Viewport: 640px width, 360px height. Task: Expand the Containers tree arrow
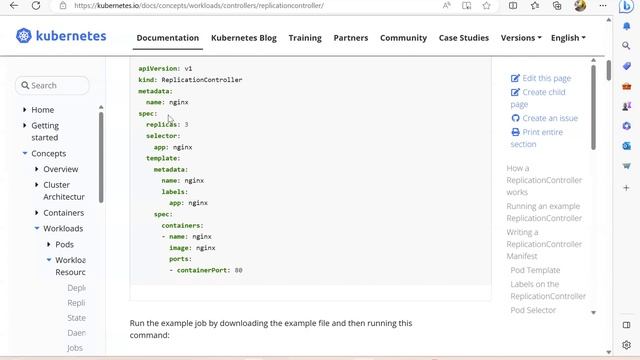tap(37, 213)
